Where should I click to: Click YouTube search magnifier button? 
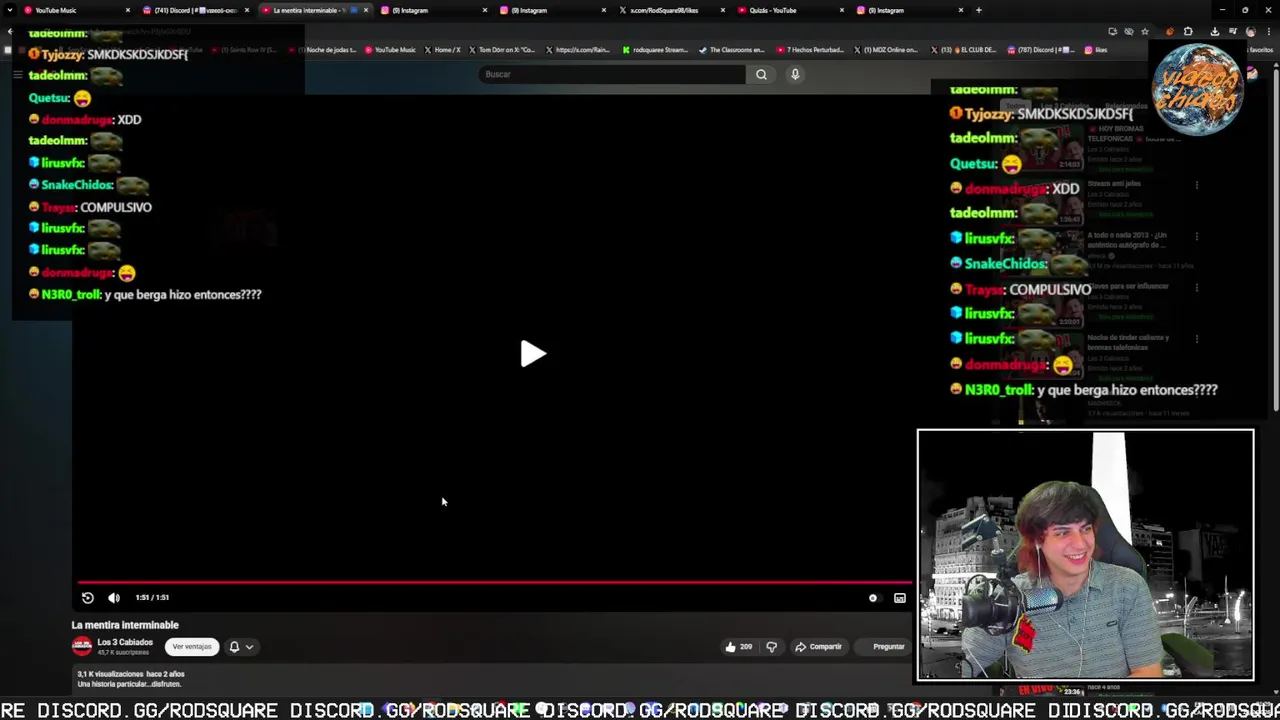point(761,74)
